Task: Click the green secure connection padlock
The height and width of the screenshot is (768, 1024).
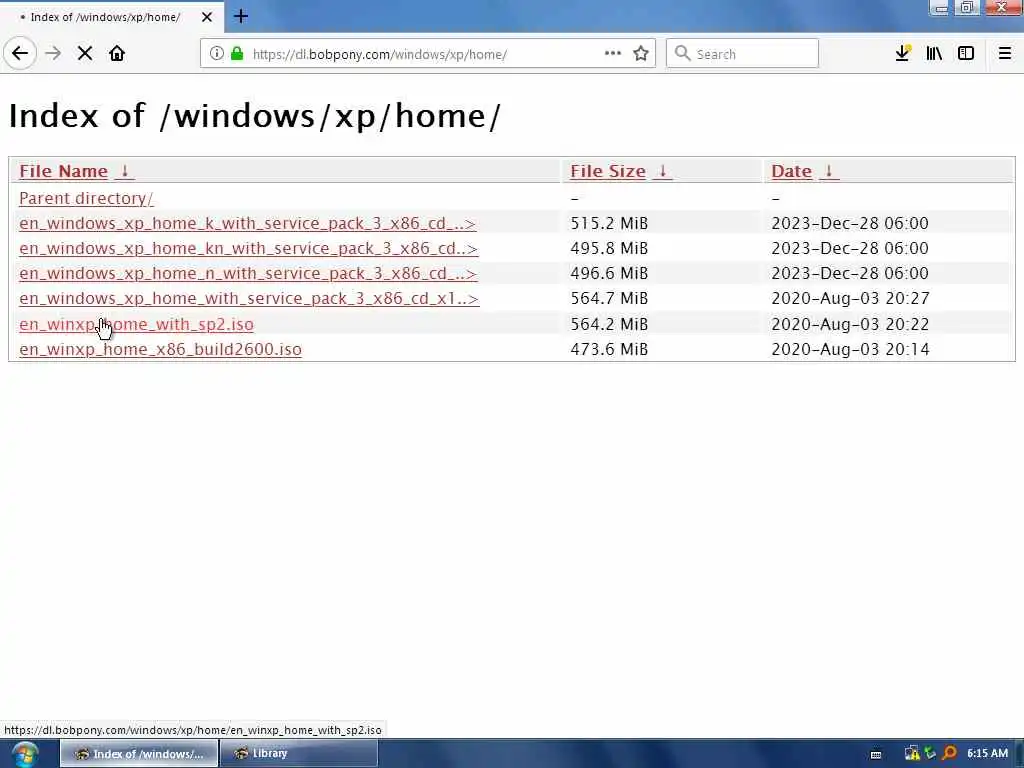Action: pos(237,54)
